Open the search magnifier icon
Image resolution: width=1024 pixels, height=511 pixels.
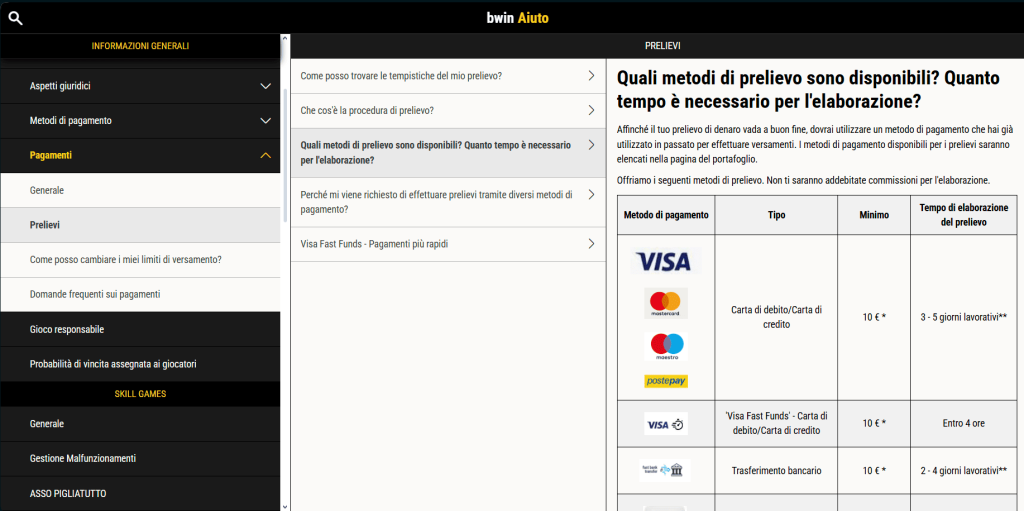pyautogui.click(x=16, y=18)
